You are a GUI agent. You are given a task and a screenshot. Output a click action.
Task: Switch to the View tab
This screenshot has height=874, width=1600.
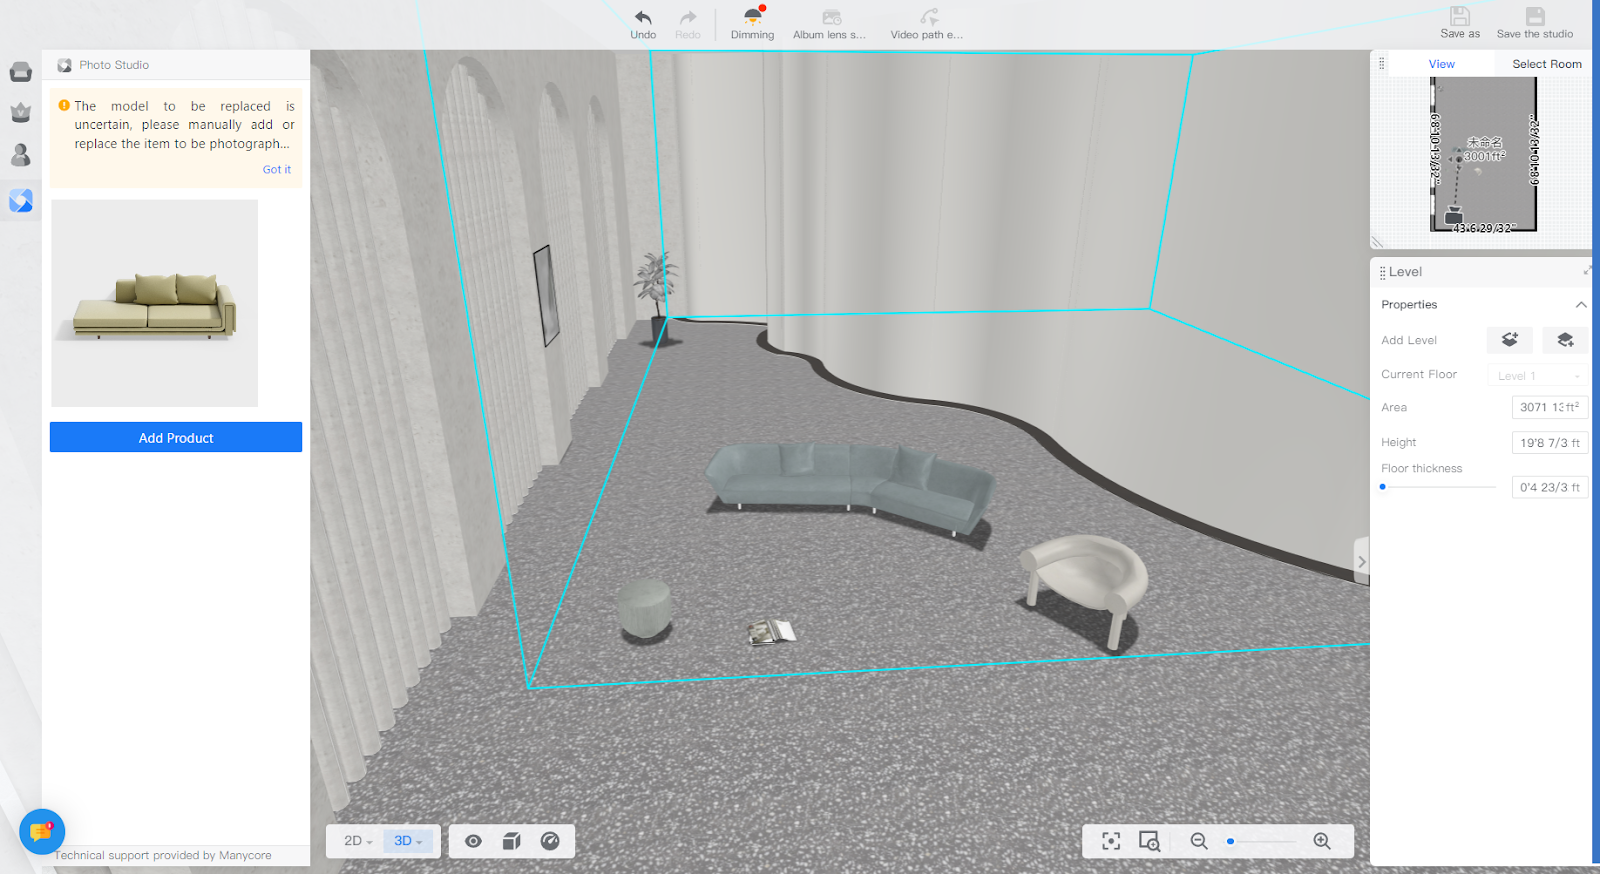pos(1441,64)
